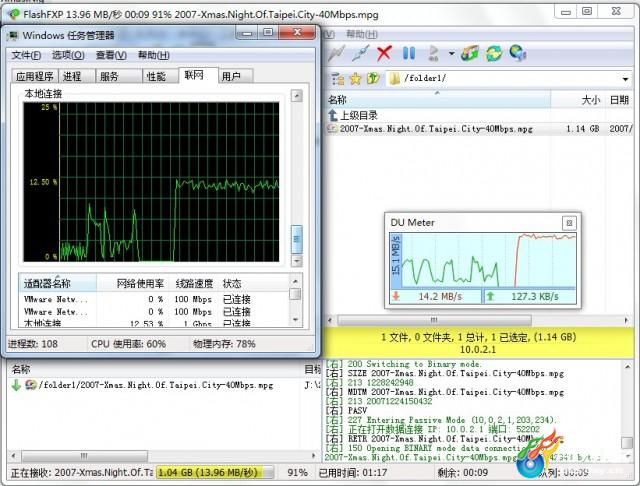Screen dimensions: 640x486
Task: Click the DU Meter traffic graph
Action: coord(488,260)
